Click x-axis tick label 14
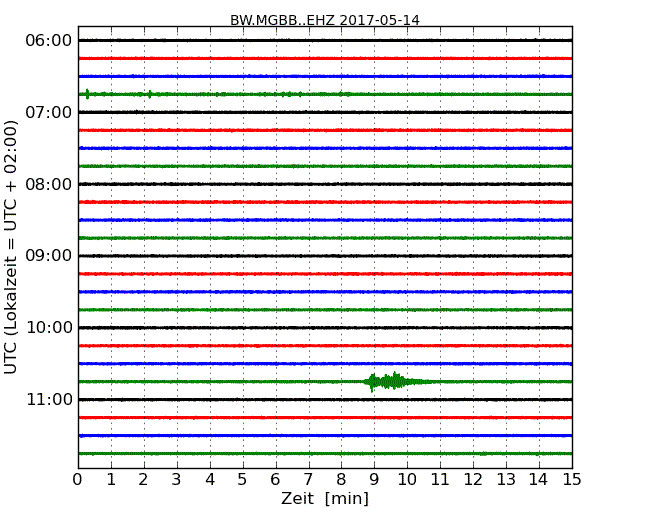 (538, 480)
